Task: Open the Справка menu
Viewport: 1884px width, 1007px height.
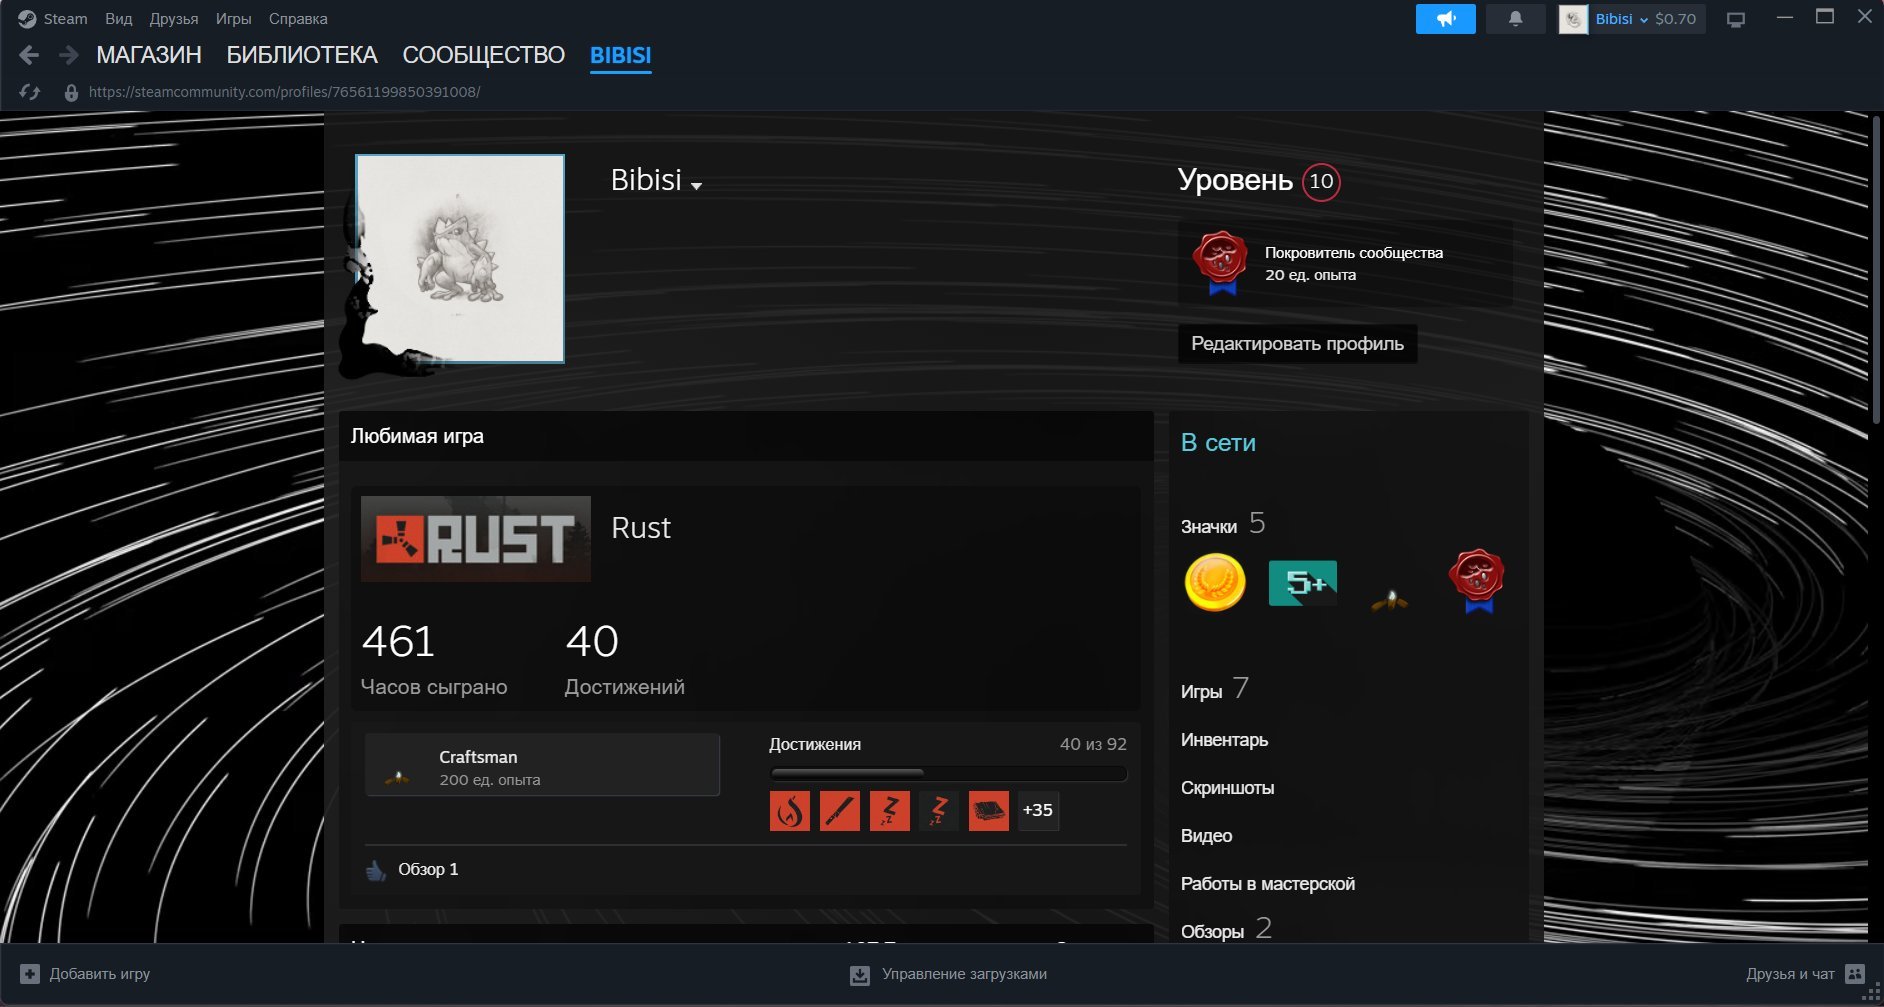Action: click(298, 19)
